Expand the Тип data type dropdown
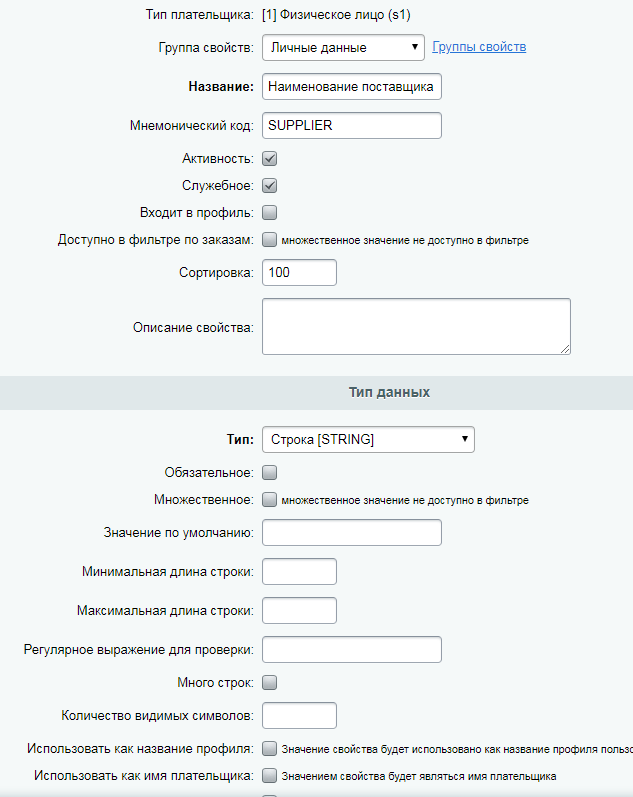Image resolution: width=633 pixels, height=797 pixels. click(x=368, y=439)
